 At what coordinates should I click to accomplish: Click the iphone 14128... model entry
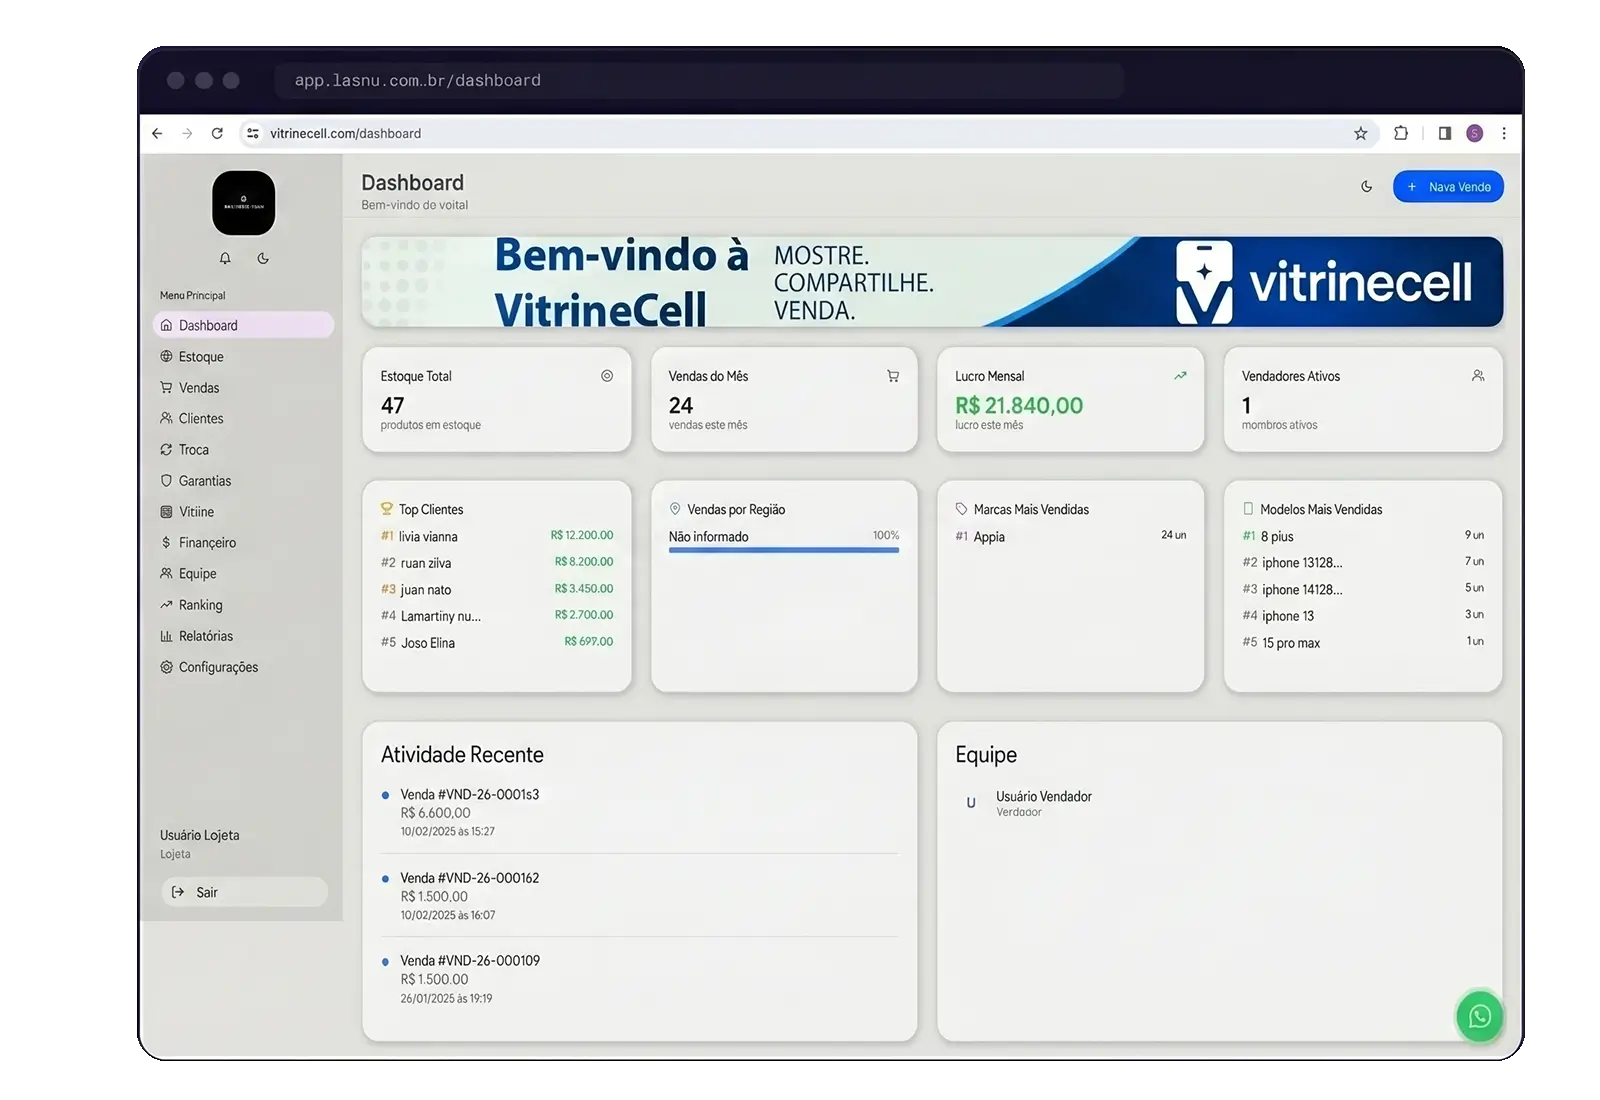click(x=1363, y=589)
